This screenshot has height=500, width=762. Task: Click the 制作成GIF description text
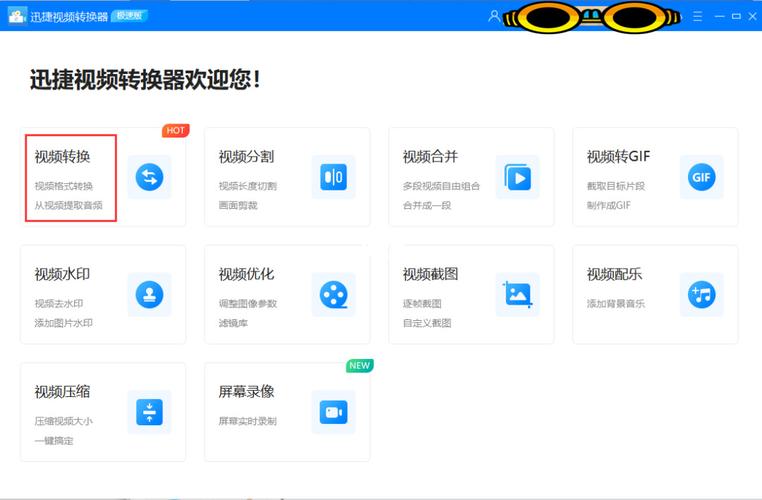pyautogui.click(x=609, y=206)
